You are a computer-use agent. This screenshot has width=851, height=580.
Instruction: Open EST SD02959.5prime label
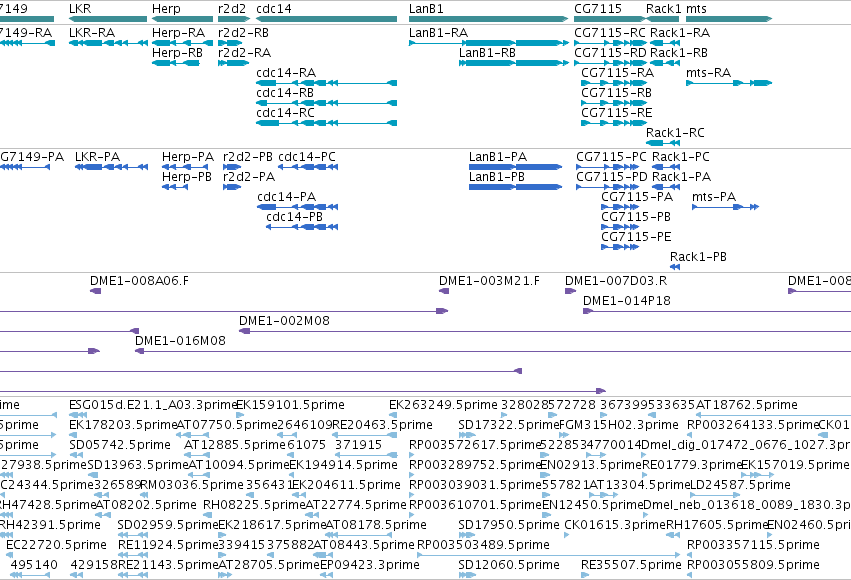(168, 525)
